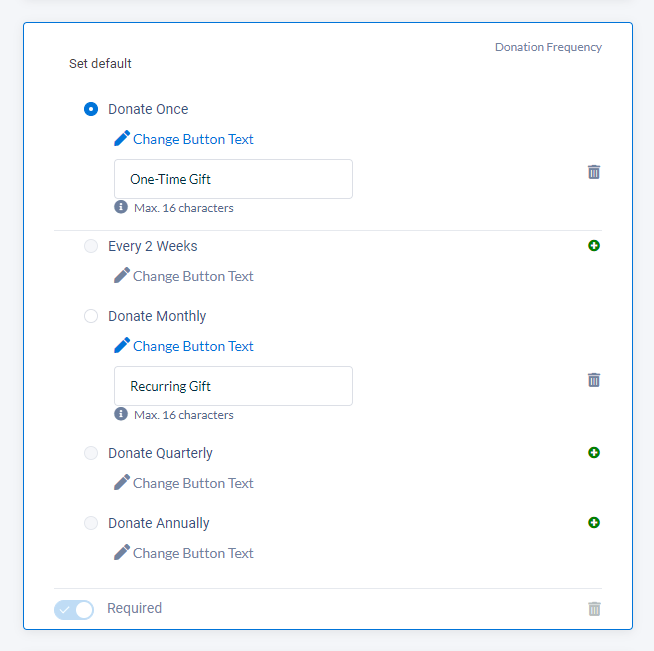Select Every 2 Weeks radio button
654x651 pixels.
pos(91,246)
